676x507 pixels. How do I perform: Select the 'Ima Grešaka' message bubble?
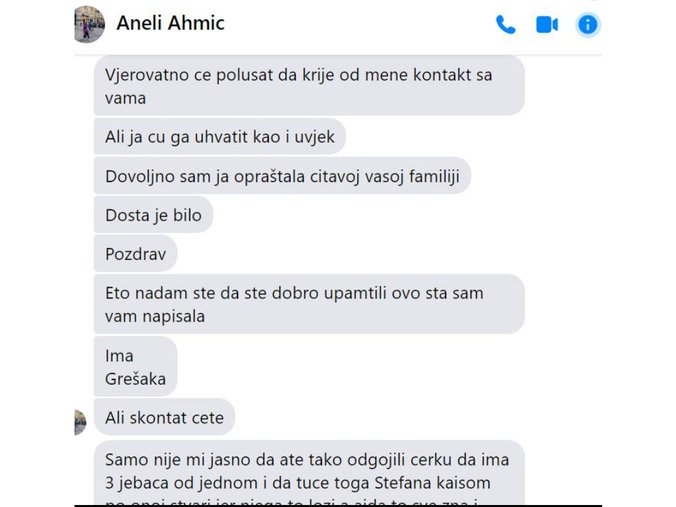pyautogui.click(x=135, y=366)
